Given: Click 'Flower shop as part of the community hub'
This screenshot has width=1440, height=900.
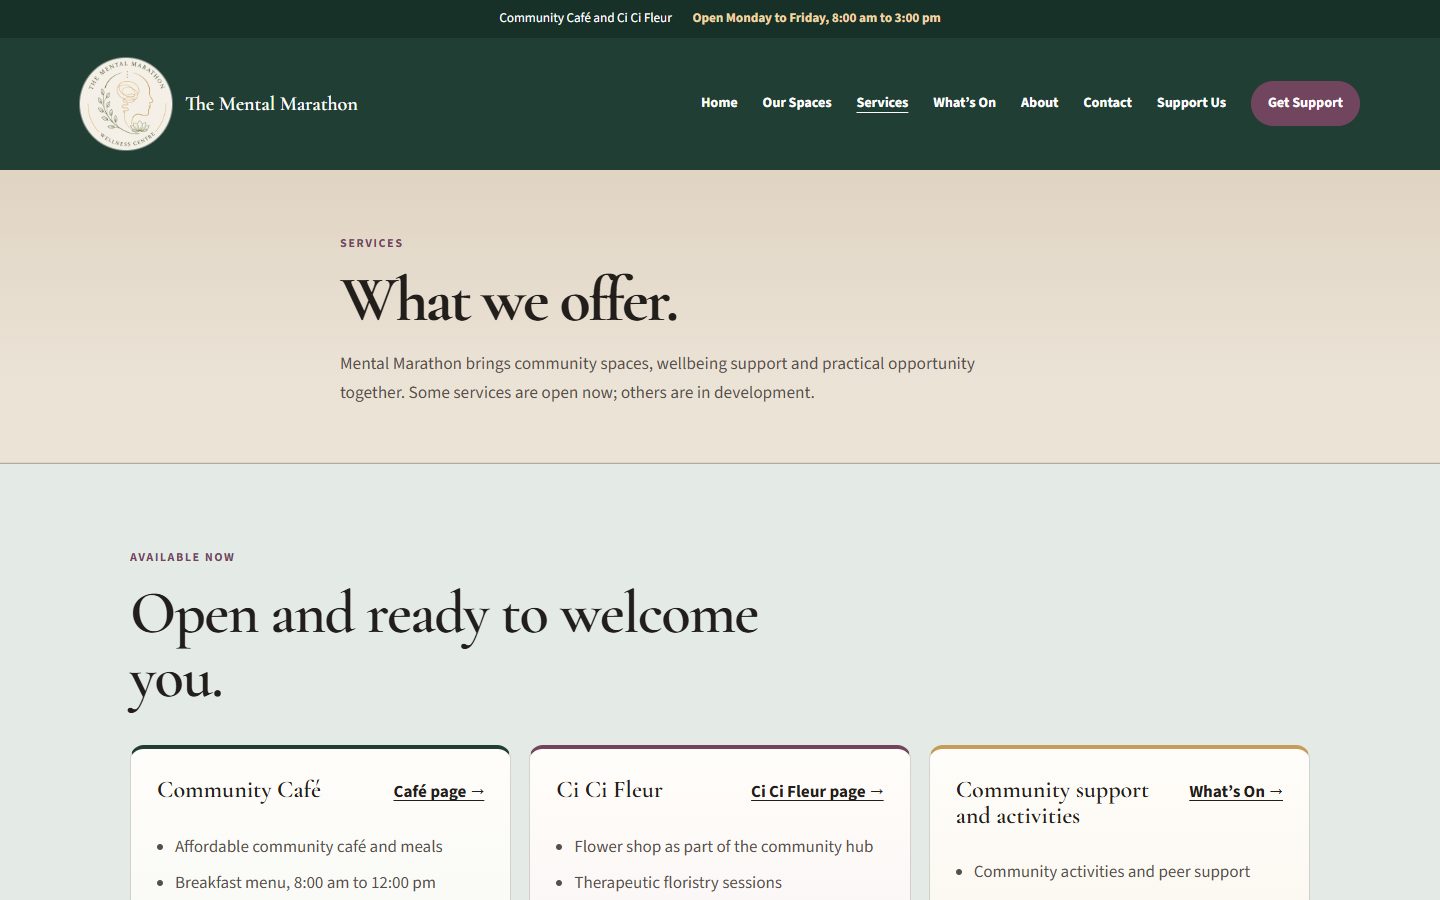Looking at the screenshot, I should 723,847.
